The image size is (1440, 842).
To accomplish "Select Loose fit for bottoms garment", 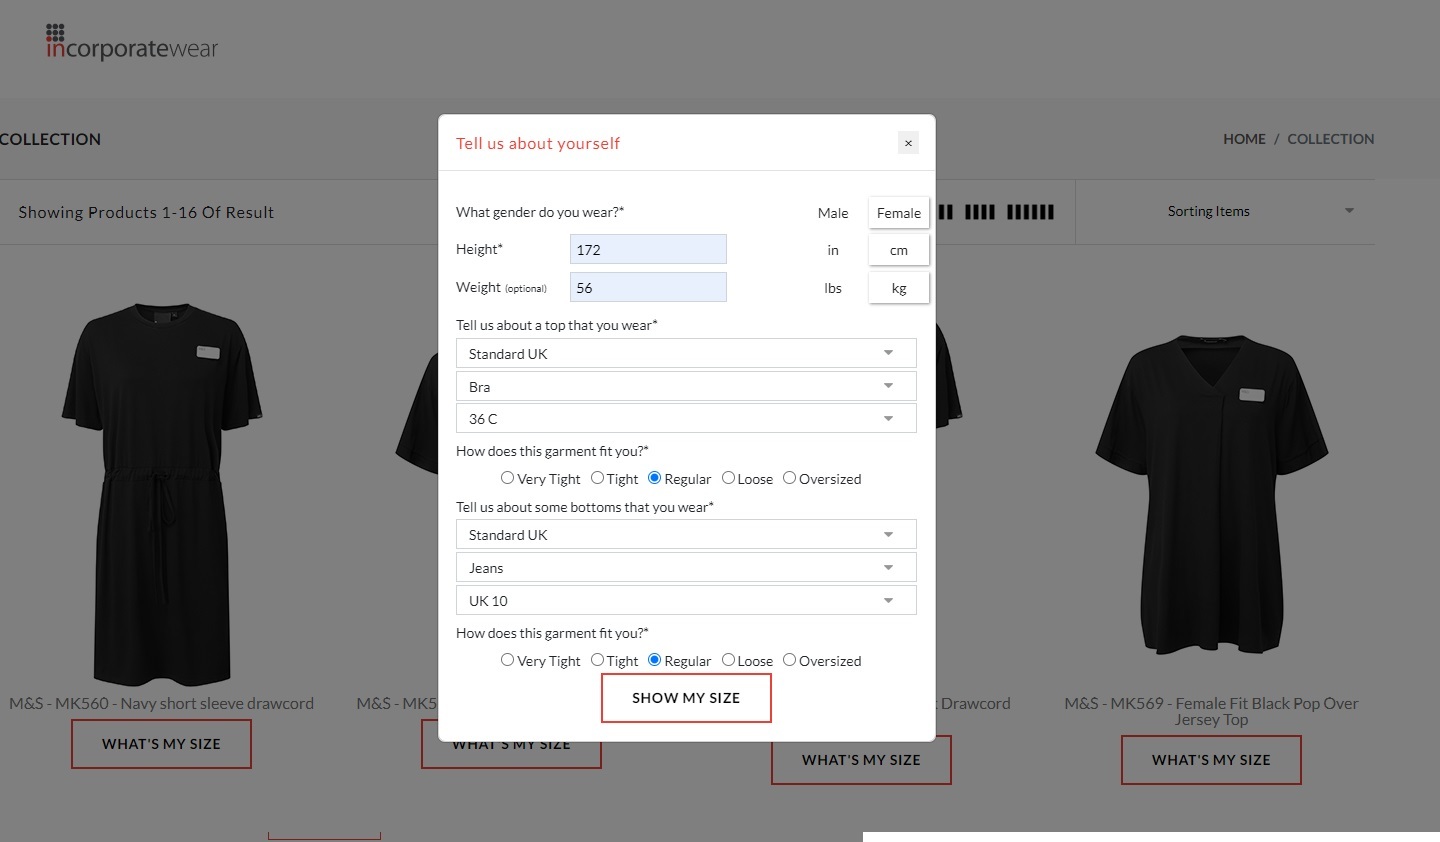I will tap(728, 660).
